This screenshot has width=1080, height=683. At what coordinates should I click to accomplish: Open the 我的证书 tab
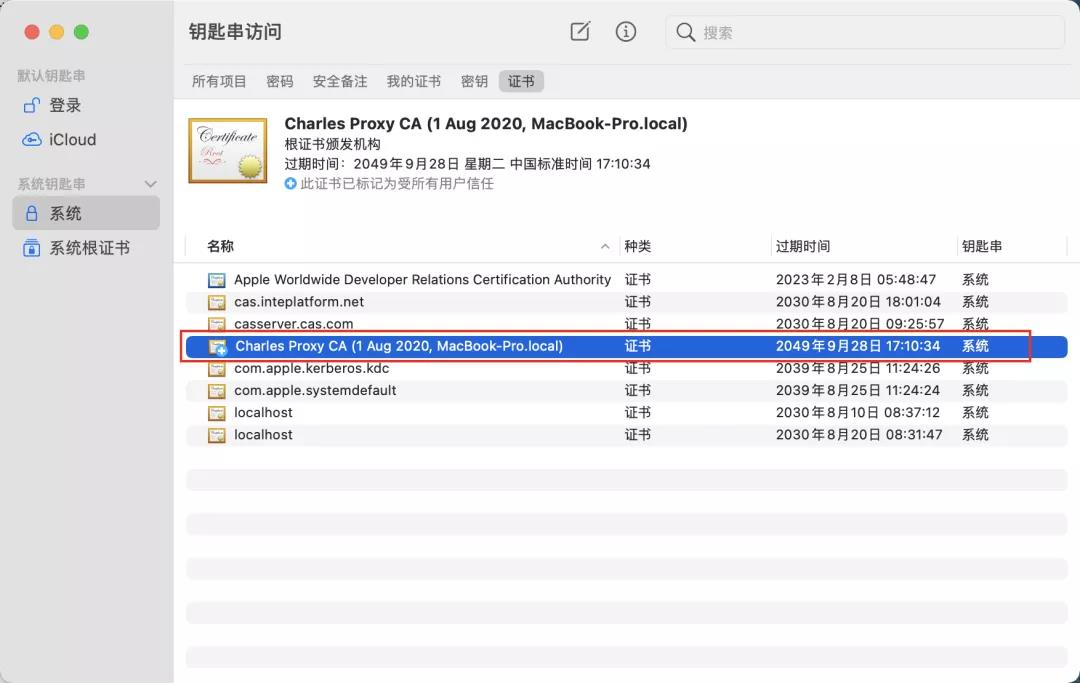click(x=413, y=81)
